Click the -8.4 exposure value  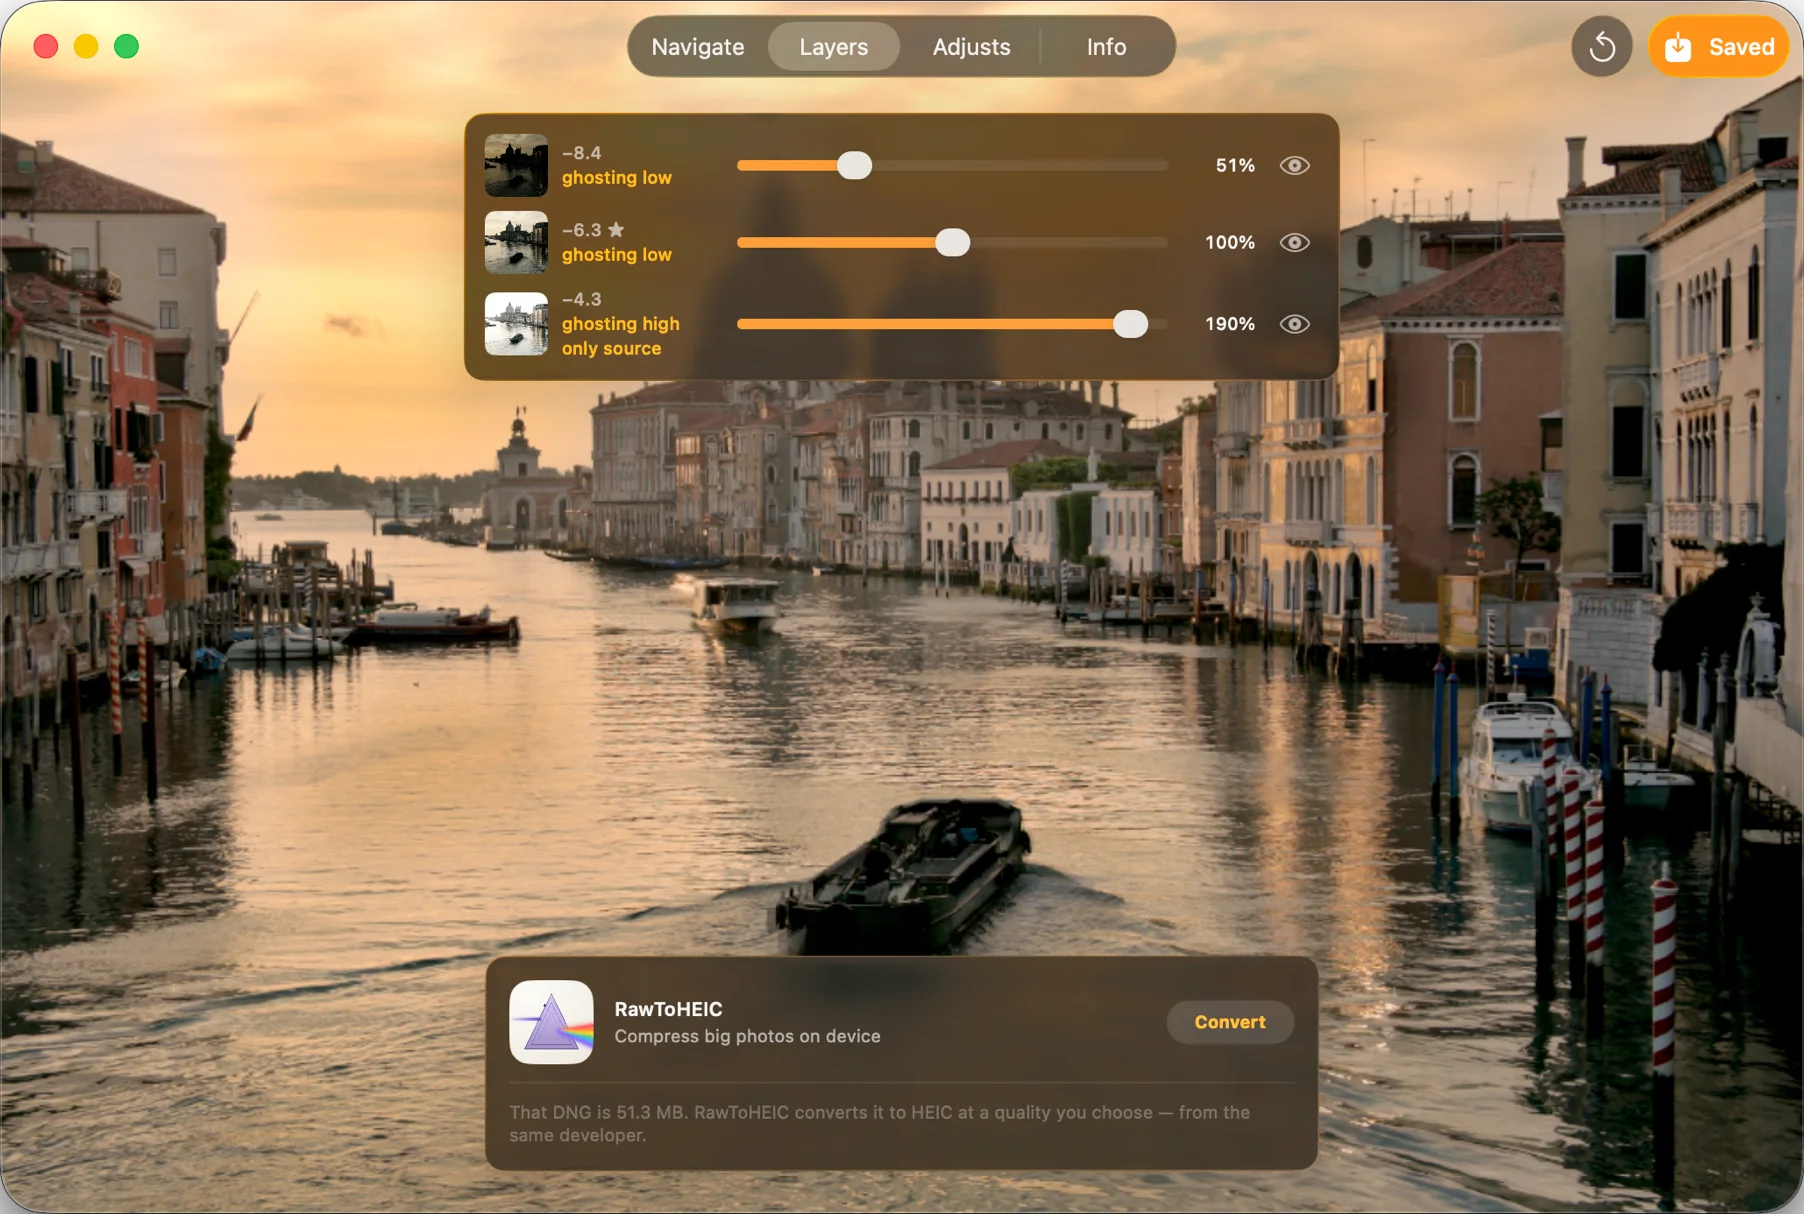pyautogui.click(x=581, y=153)
